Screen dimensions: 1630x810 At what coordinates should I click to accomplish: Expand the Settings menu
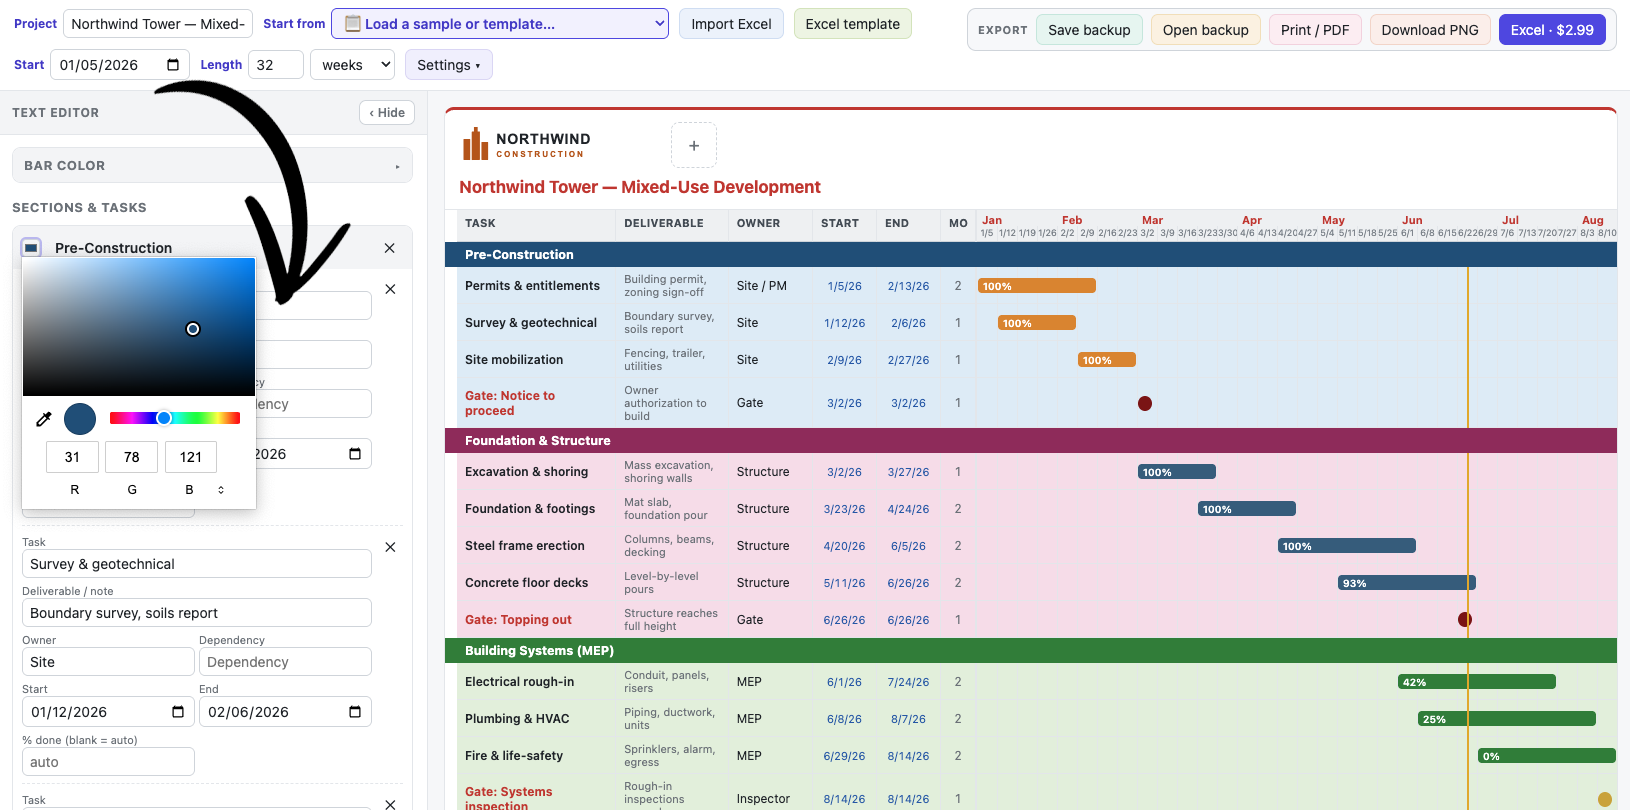click(449, 65)
